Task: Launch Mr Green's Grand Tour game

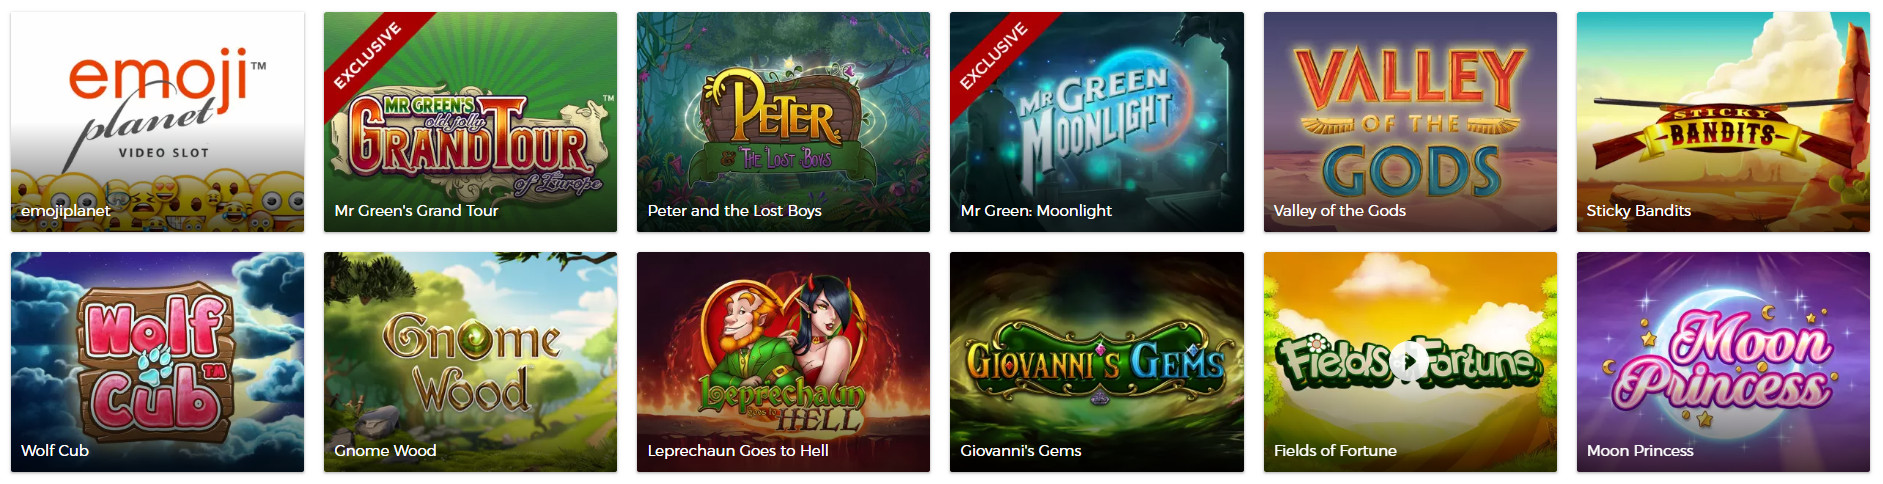Action: 470,122
